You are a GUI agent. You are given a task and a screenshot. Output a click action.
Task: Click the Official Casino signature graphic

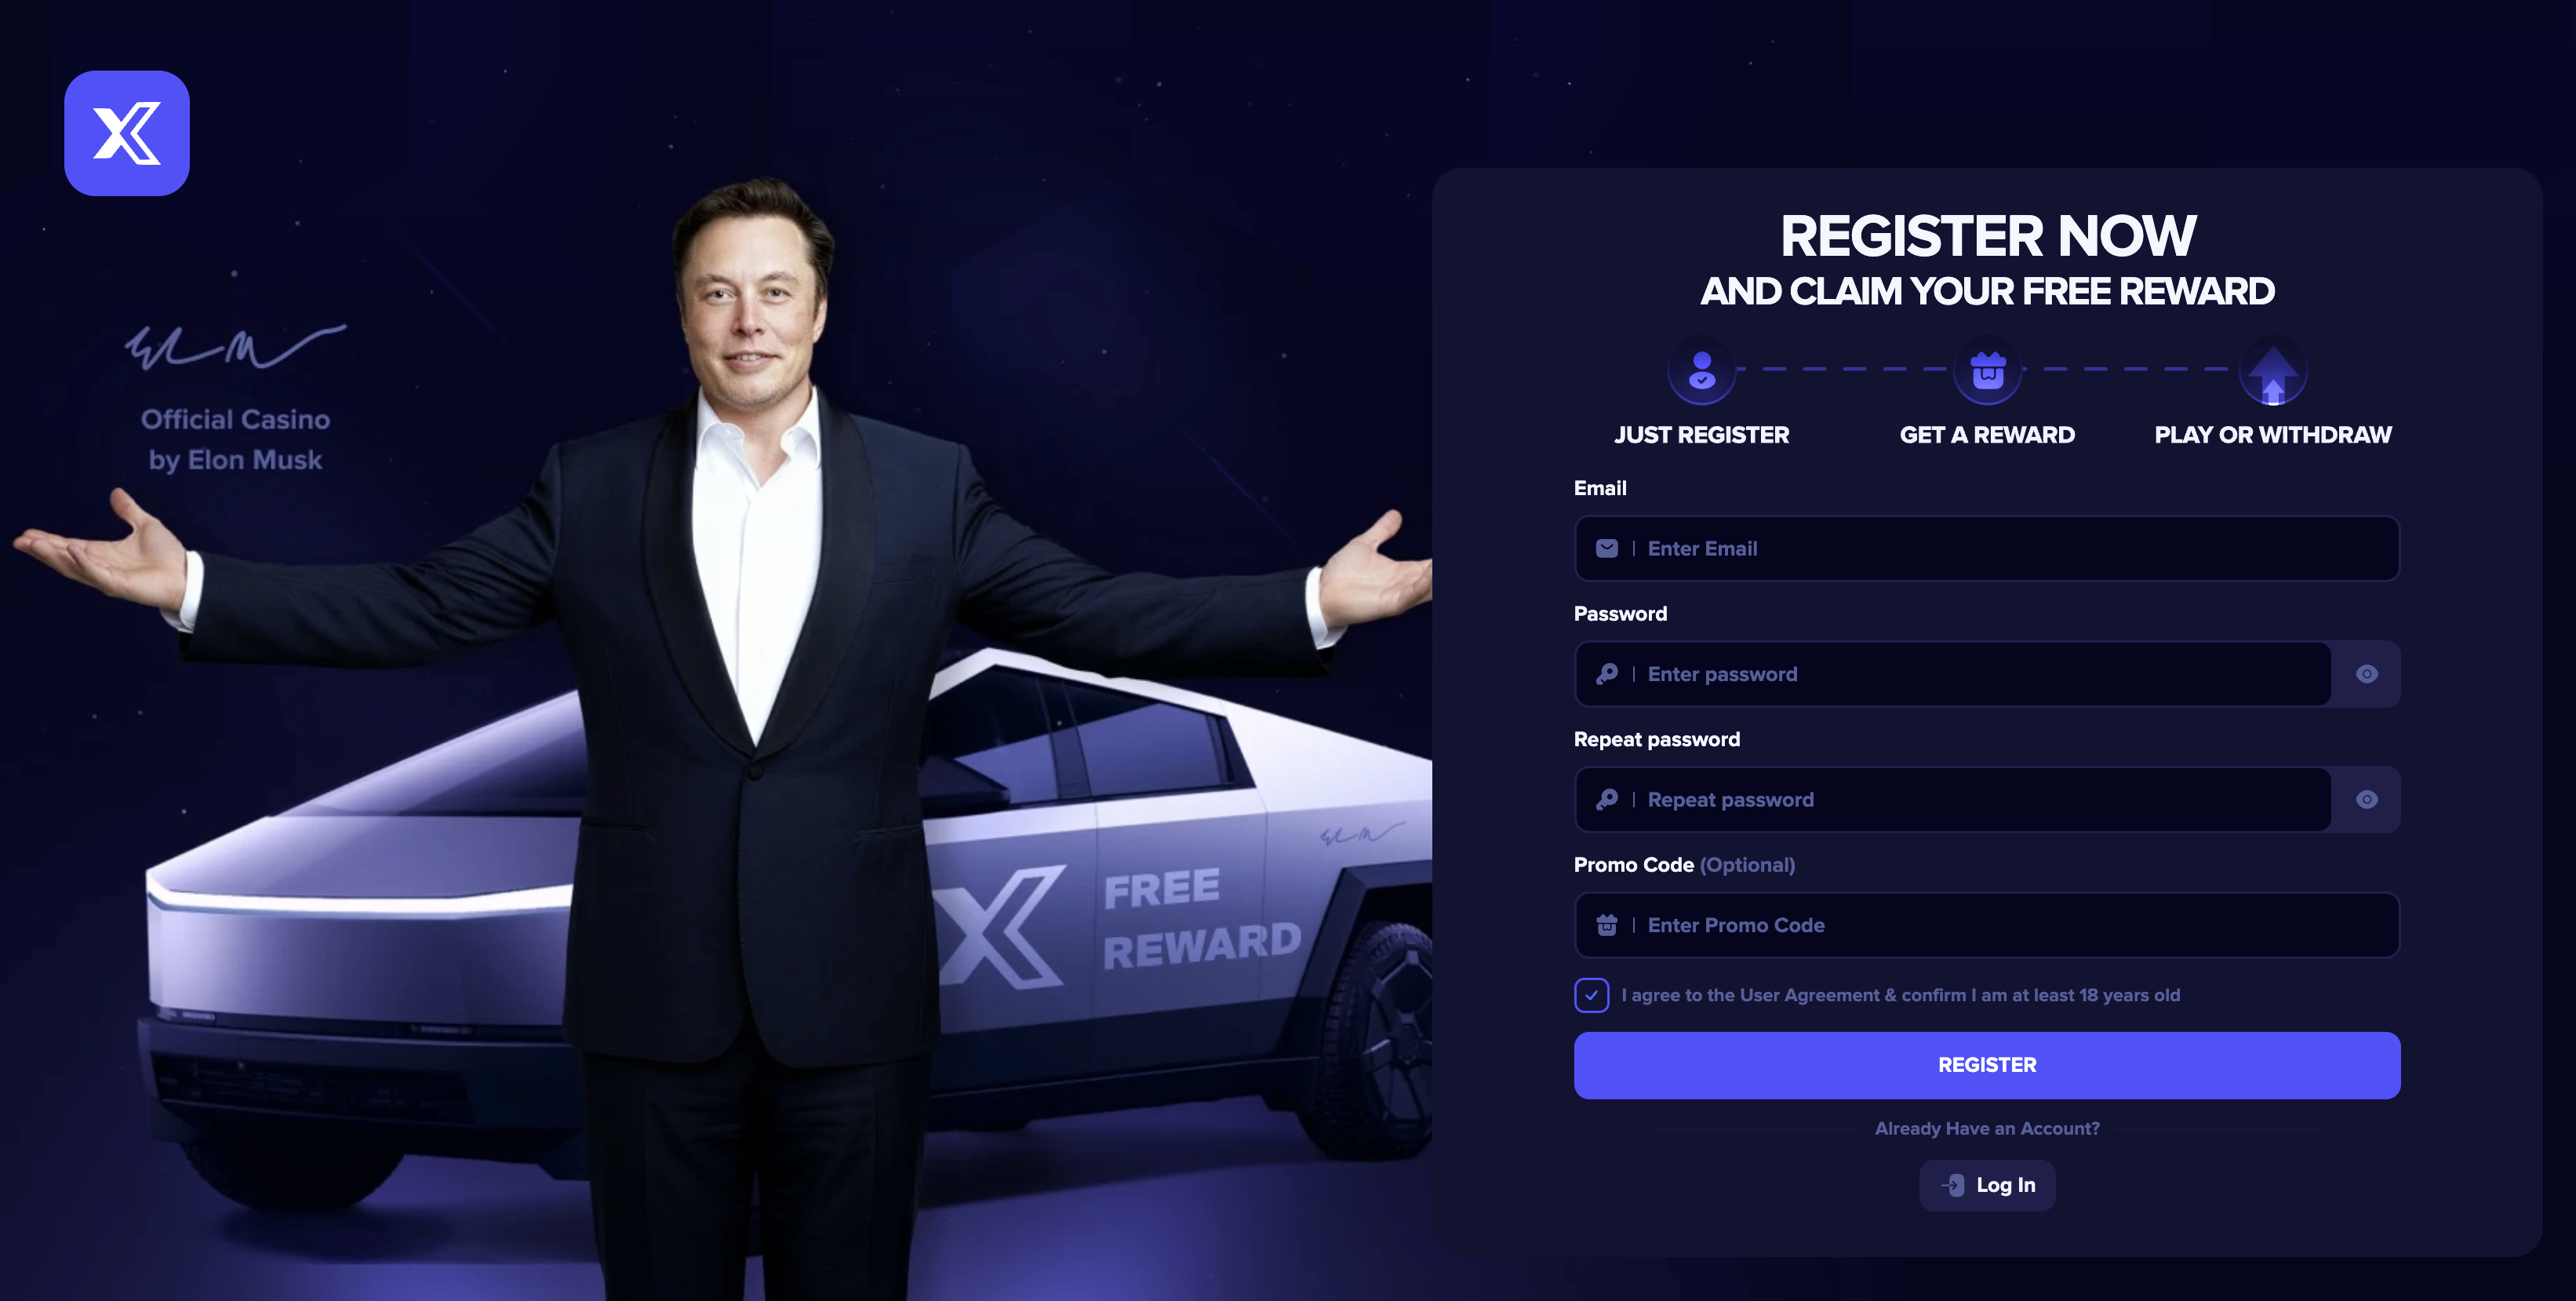(235, 347)
